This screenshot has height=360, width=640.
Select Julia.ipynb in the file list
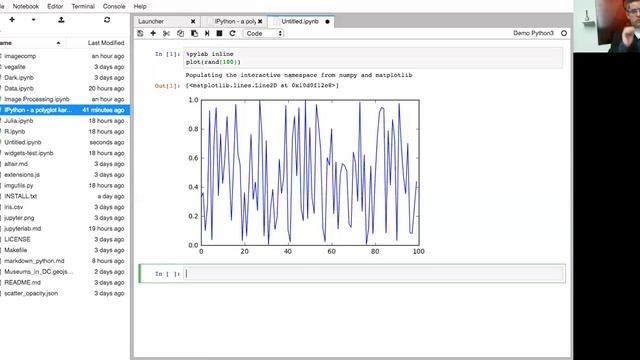point(65,121)
